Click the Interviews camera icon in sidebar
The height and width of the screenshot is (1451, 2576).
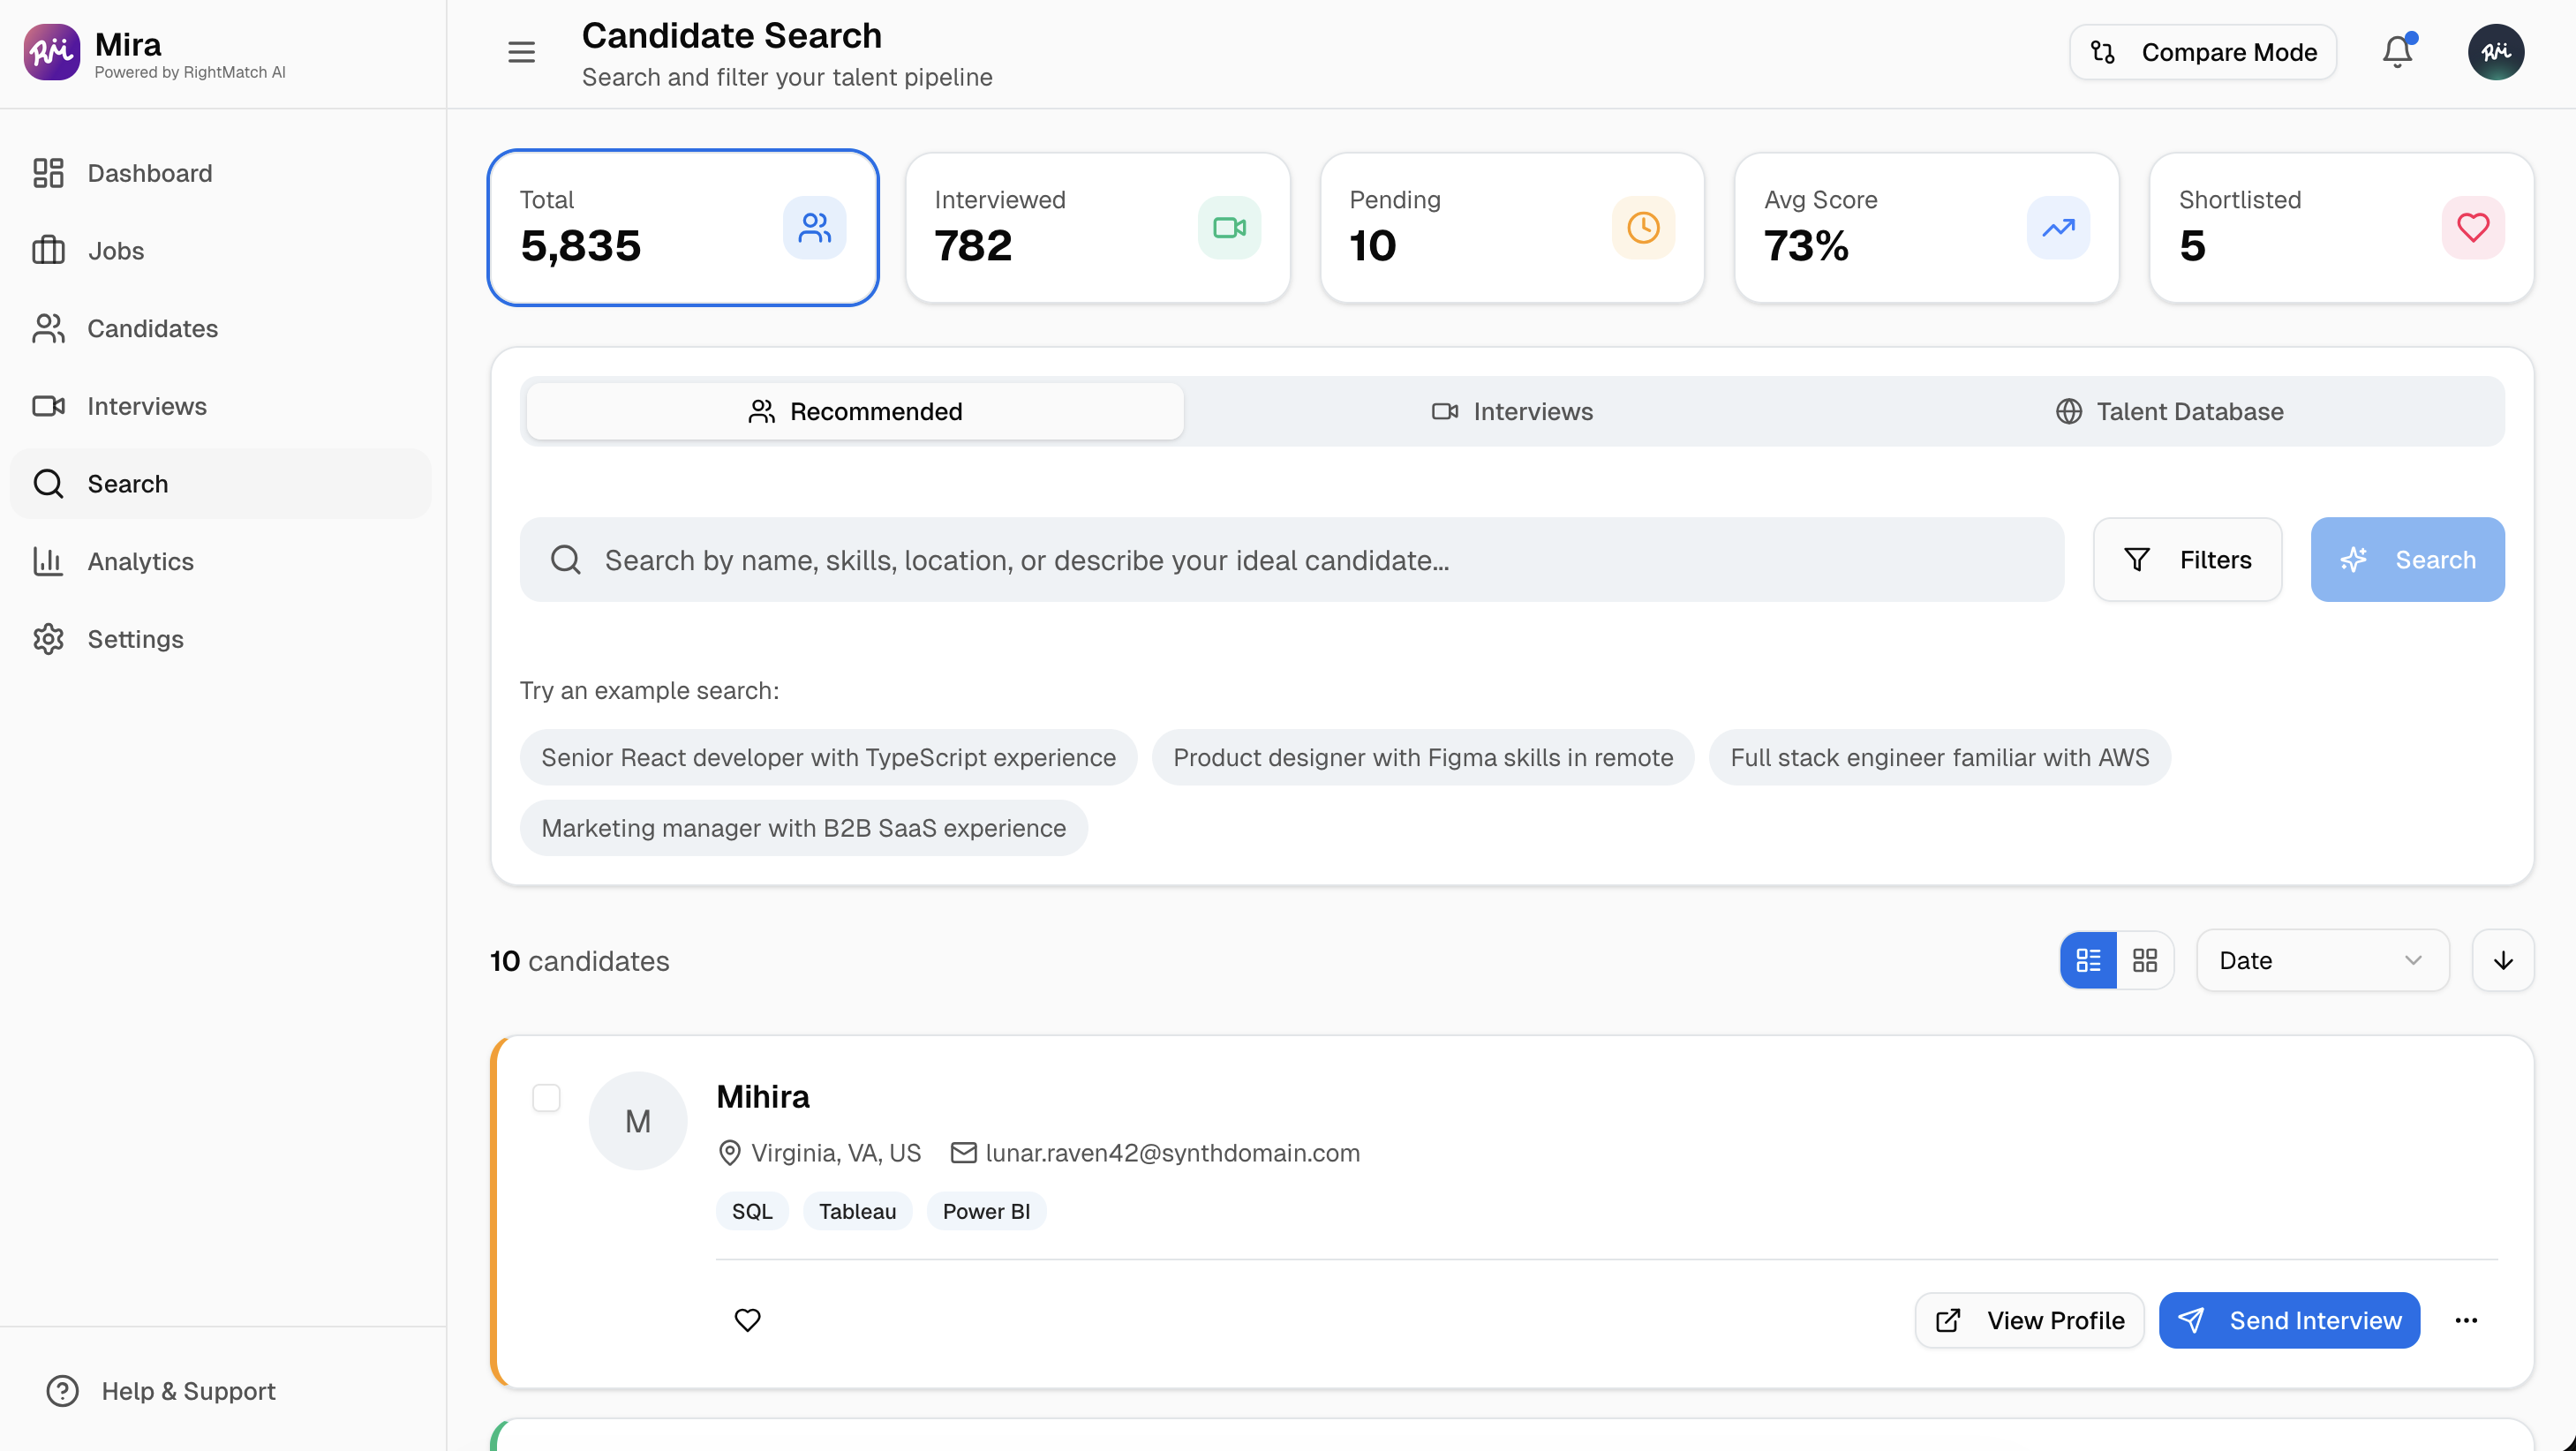(49, 405)
